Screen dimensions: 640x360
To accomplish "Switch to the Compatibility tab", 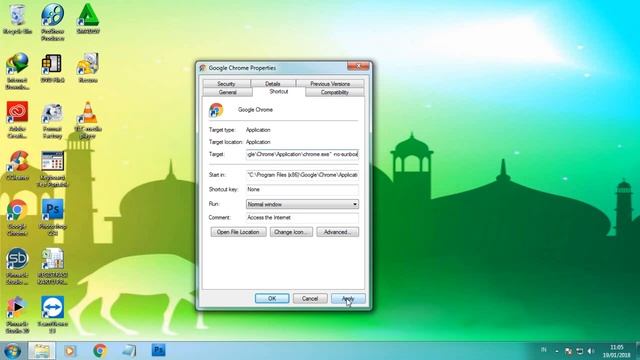I will 335,92.
